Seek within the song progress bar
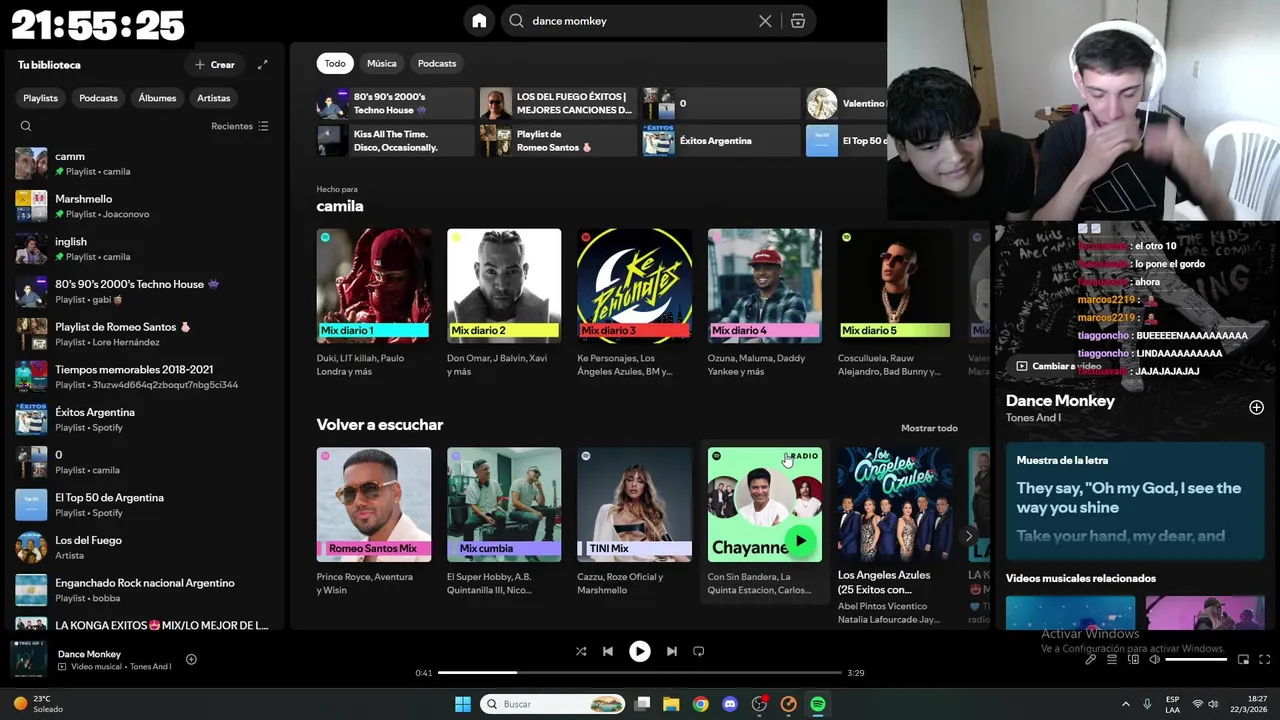 (x=639, y=673)
